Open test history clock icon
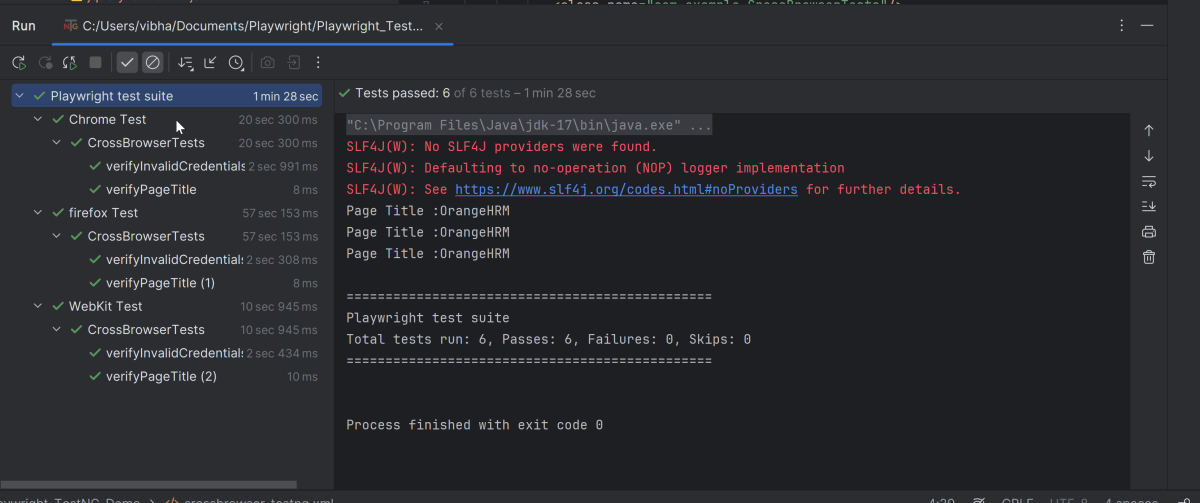The image size is (1200, 503). tap(236, 63)
